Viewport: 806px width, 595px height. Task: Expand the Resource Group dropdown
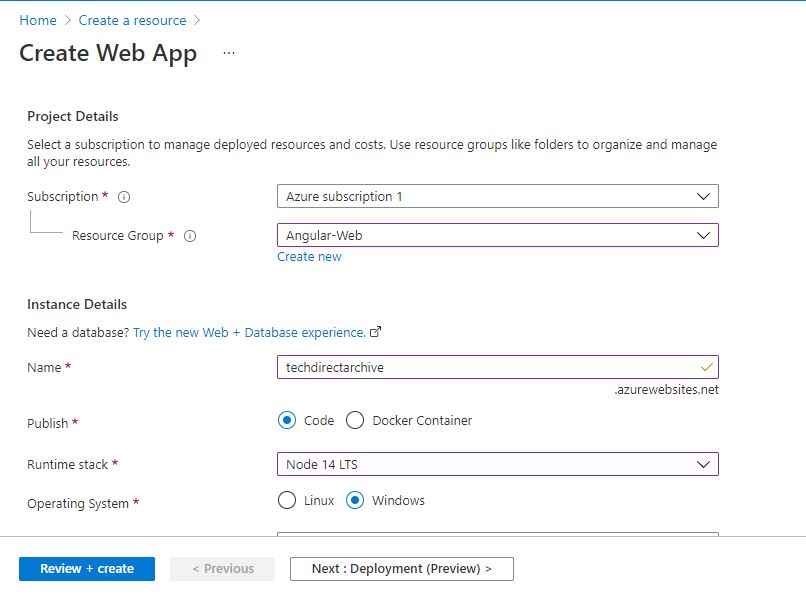tap(497, 235)
